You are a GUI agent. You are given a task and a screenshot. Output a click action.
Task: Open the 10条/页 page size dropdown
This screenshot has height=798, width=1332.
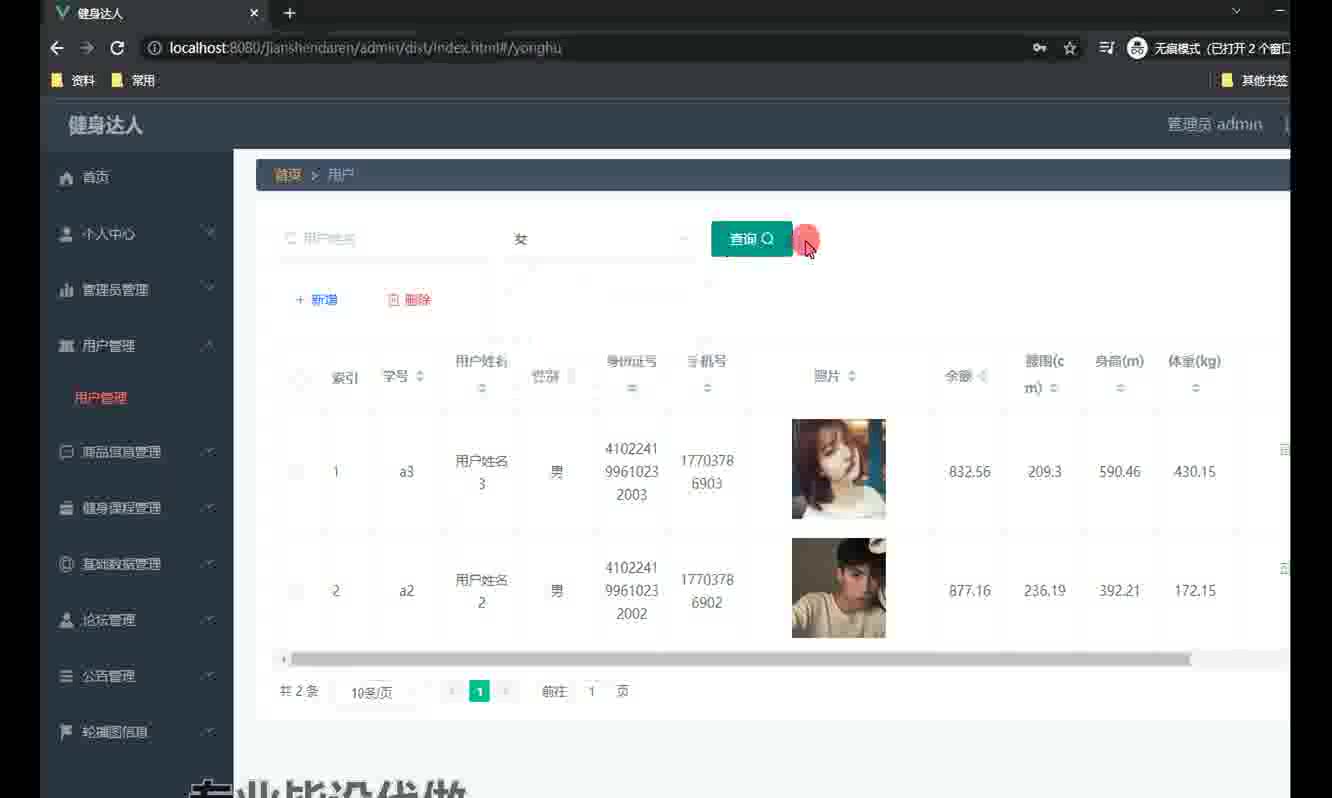click(380, 692)
